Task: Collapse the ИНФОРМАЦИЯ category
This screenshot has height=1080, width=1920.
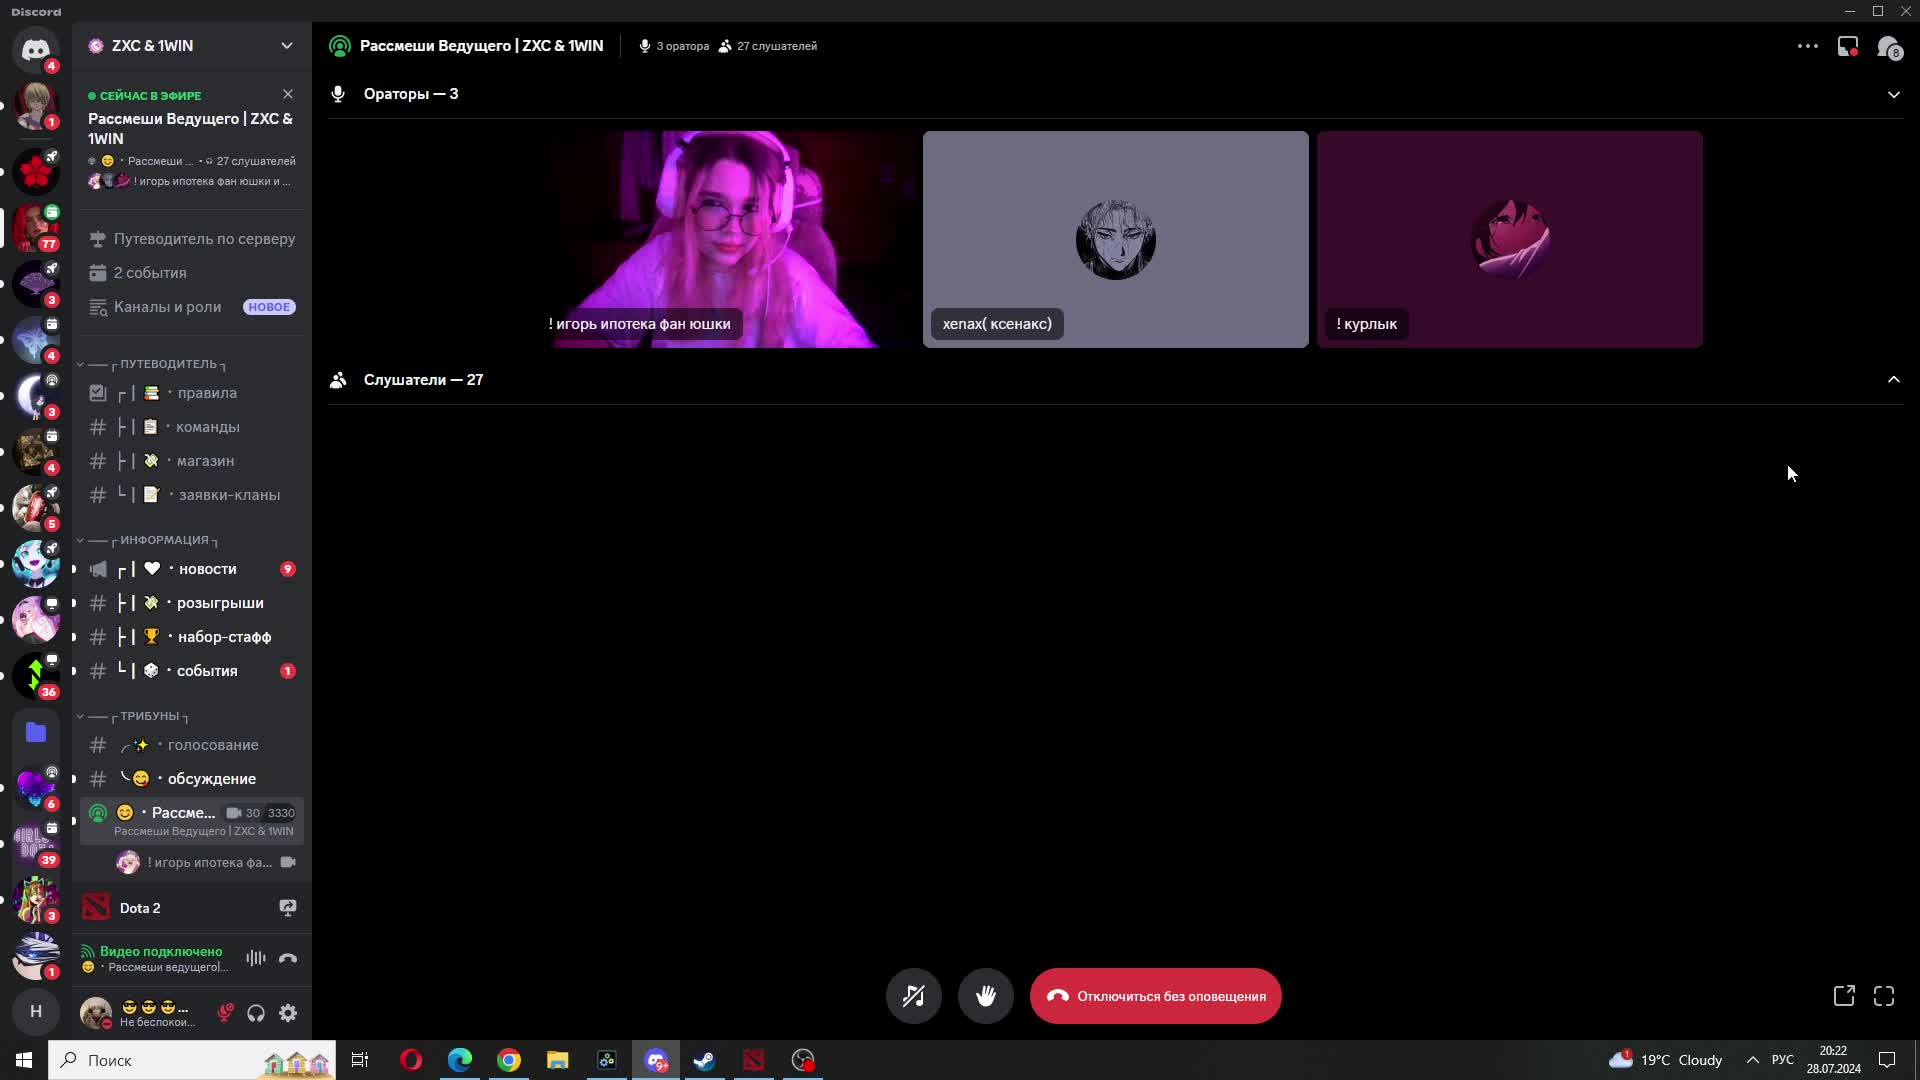Action: pos(148,540)
